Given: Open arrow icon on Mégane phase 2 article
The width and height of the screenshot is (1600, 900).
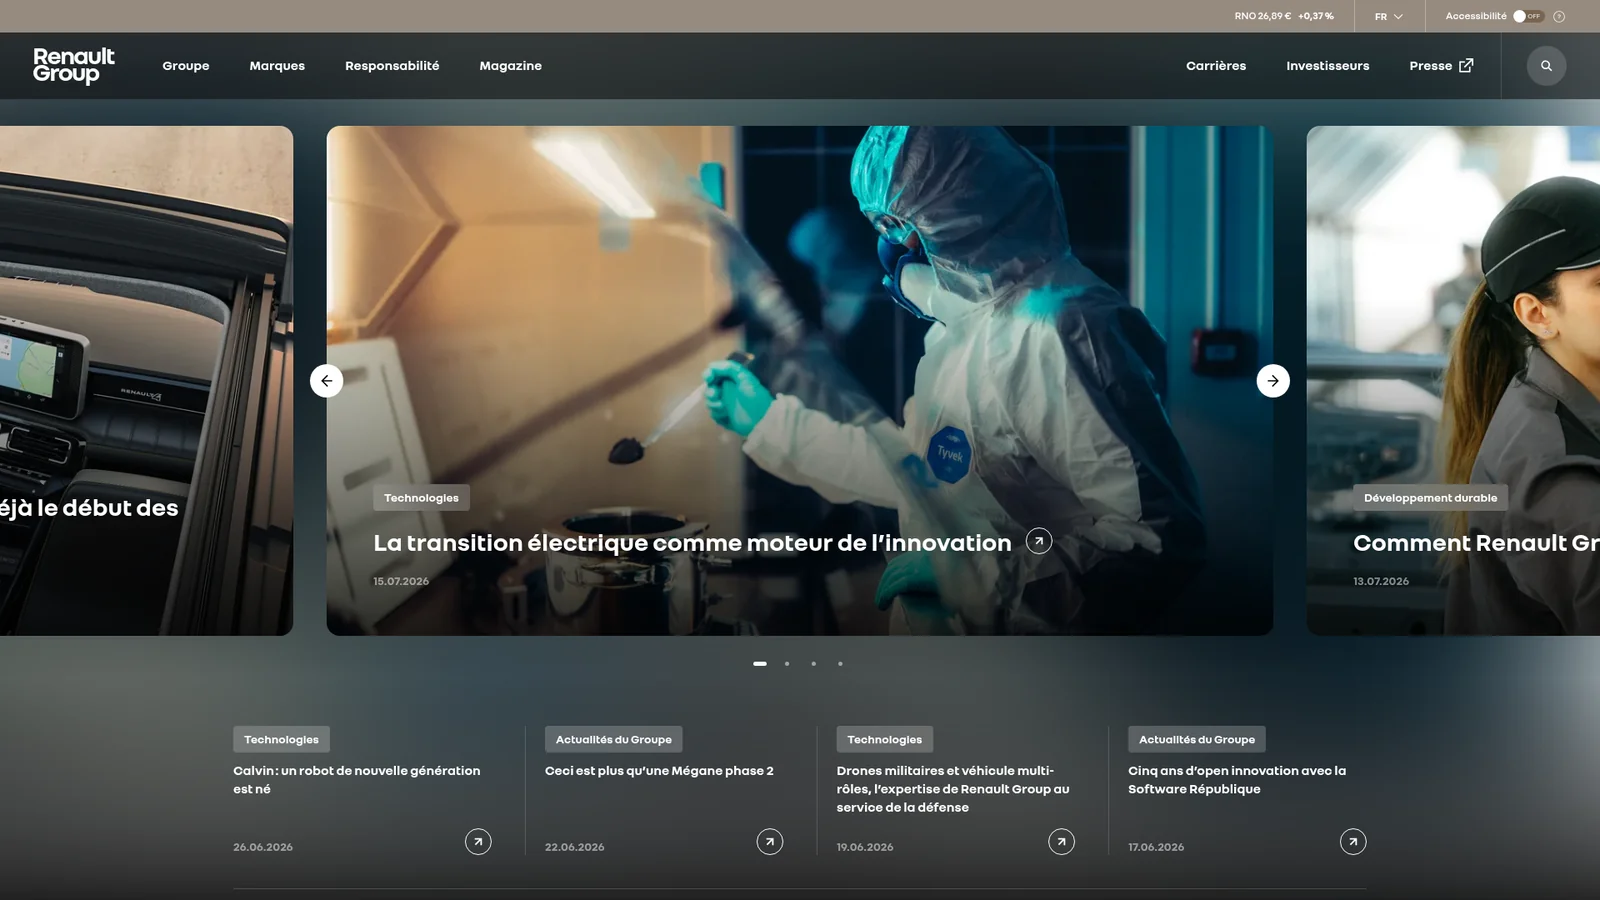Looking at the screenshot, I should (770, 842).
